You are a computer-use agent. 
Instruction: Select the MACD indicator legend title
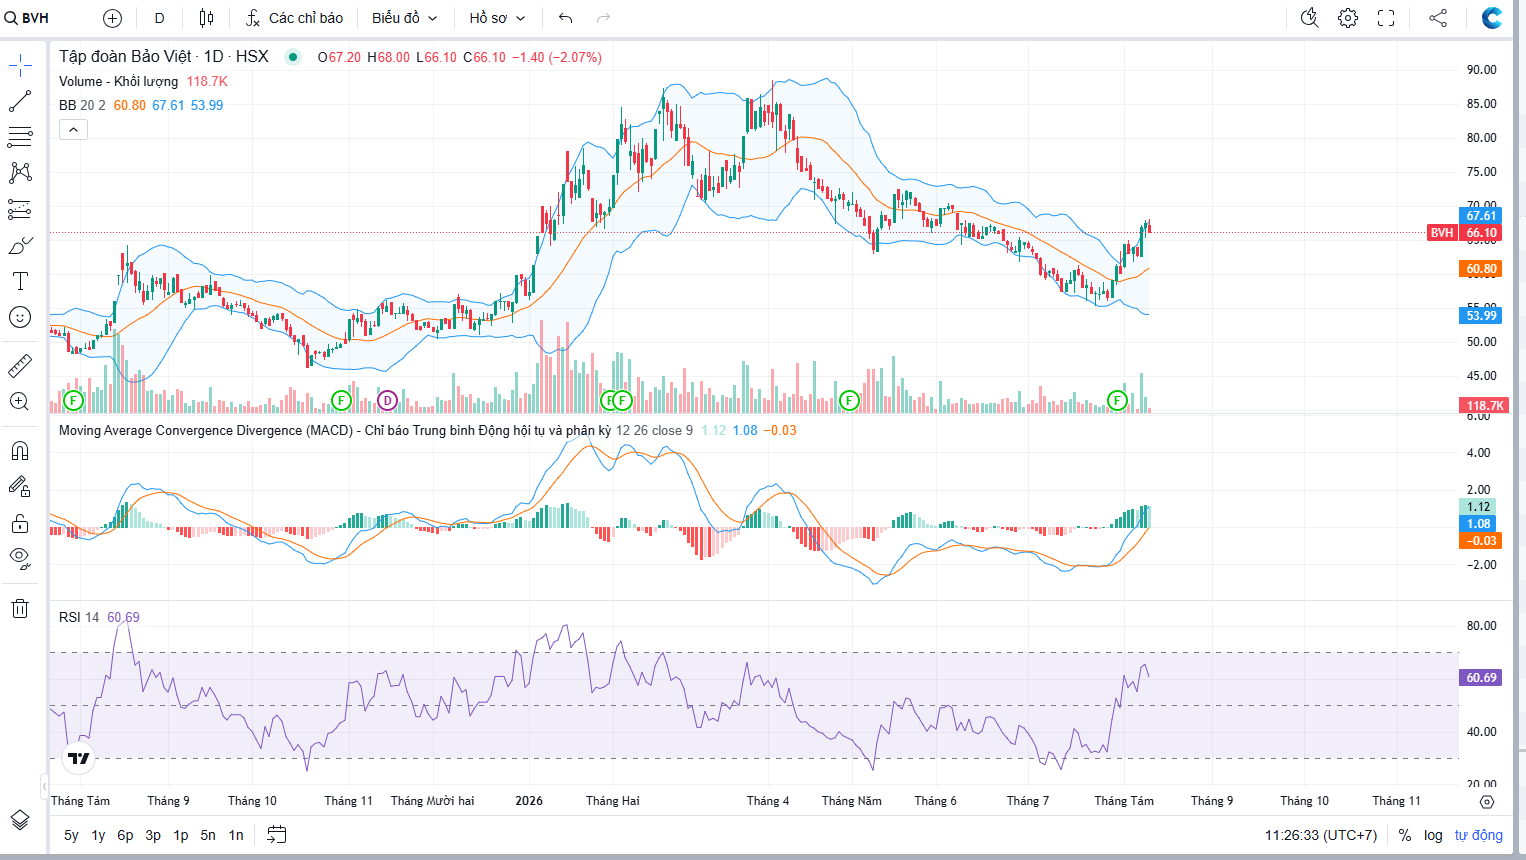(334, 430)
